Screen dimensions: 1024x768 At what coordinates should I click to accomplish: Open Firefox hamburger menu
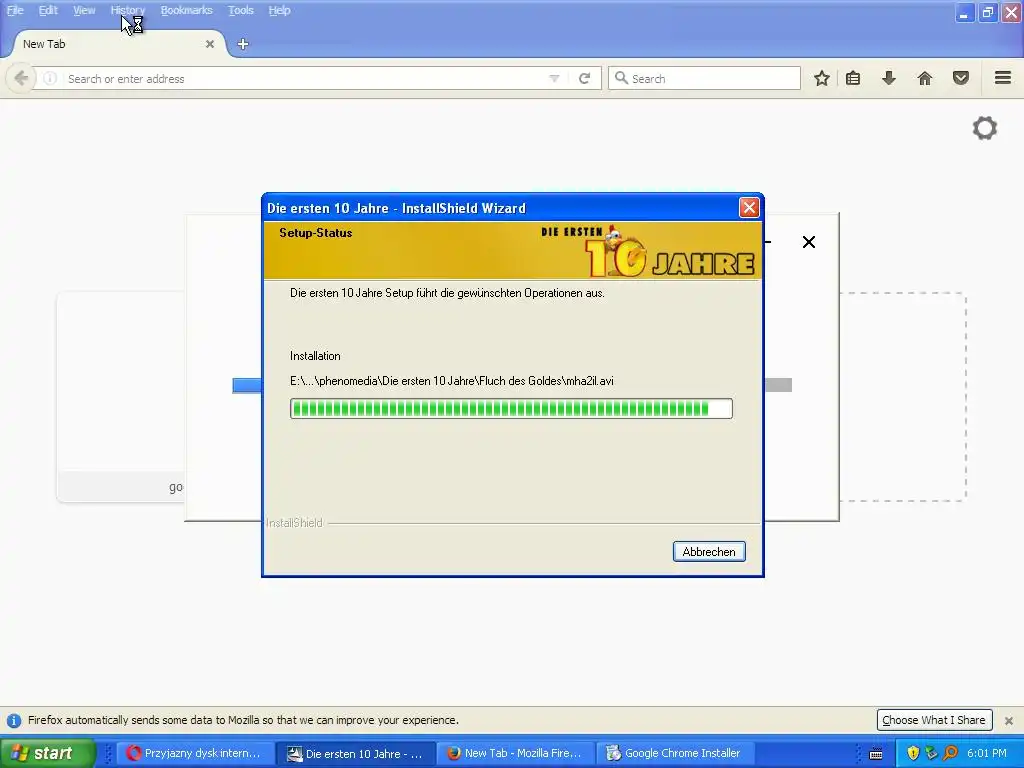[x=1003, y=78]
